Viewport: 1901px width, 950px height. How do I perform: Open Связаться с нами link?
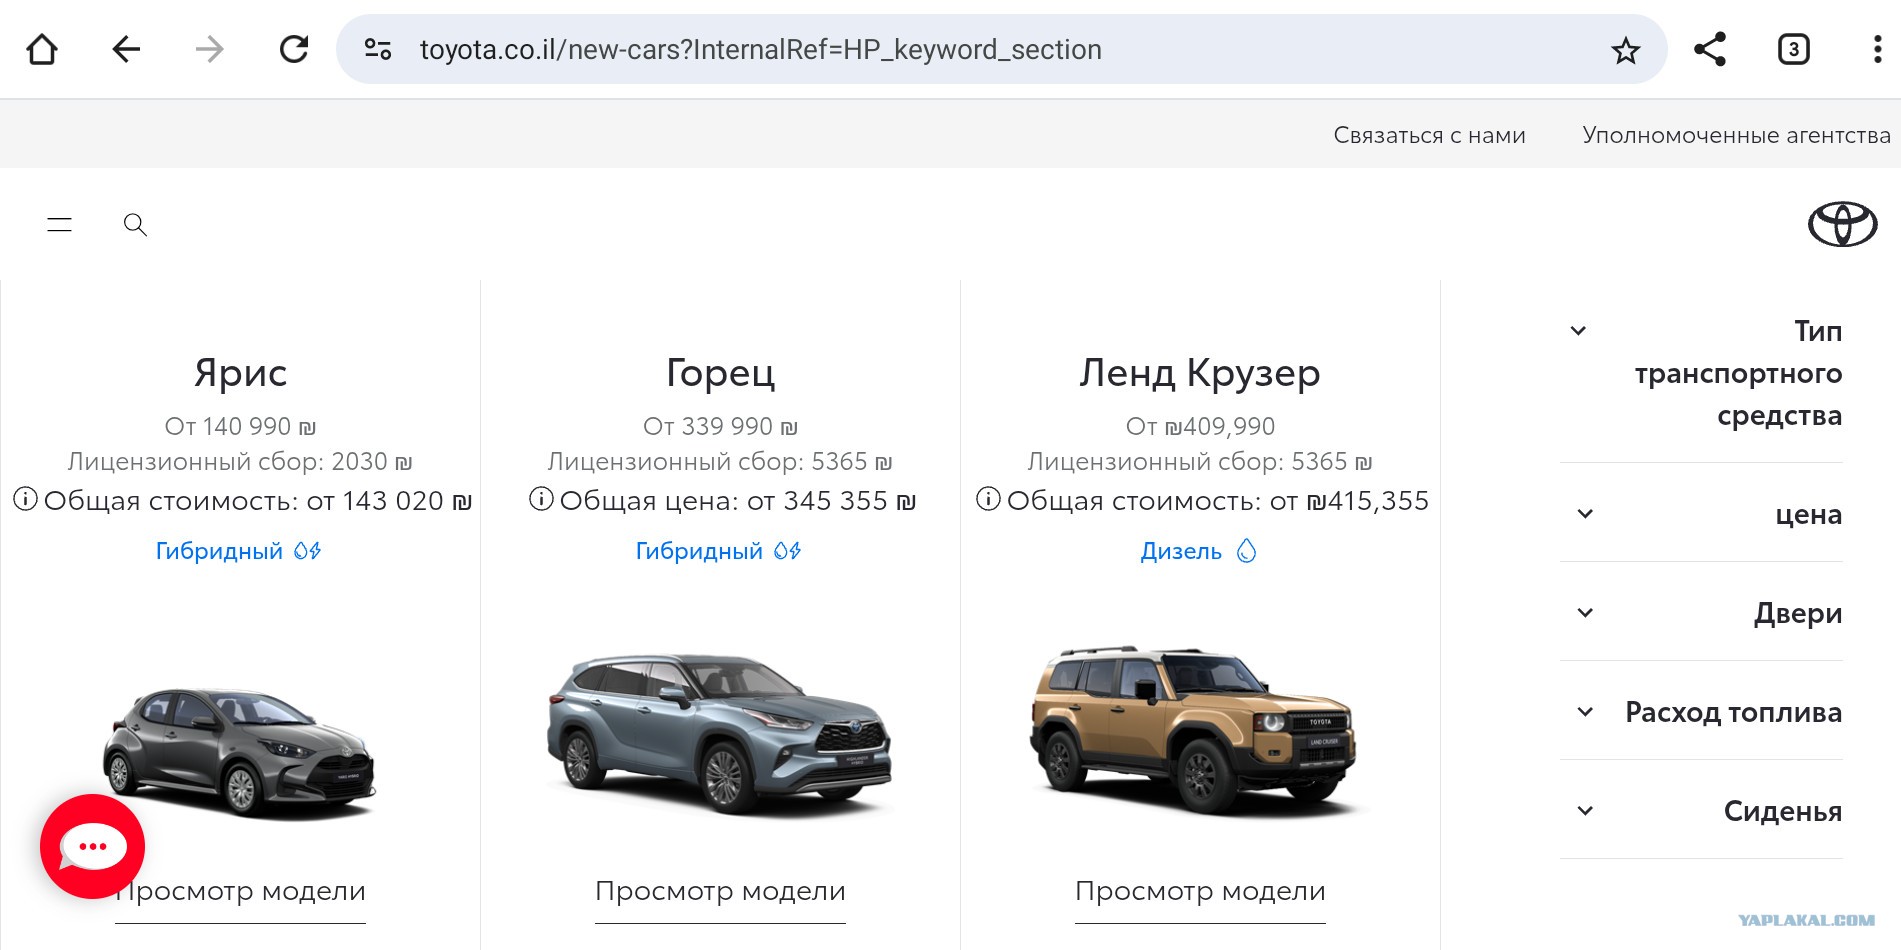pyautogui.click(x=1429, y=135)
